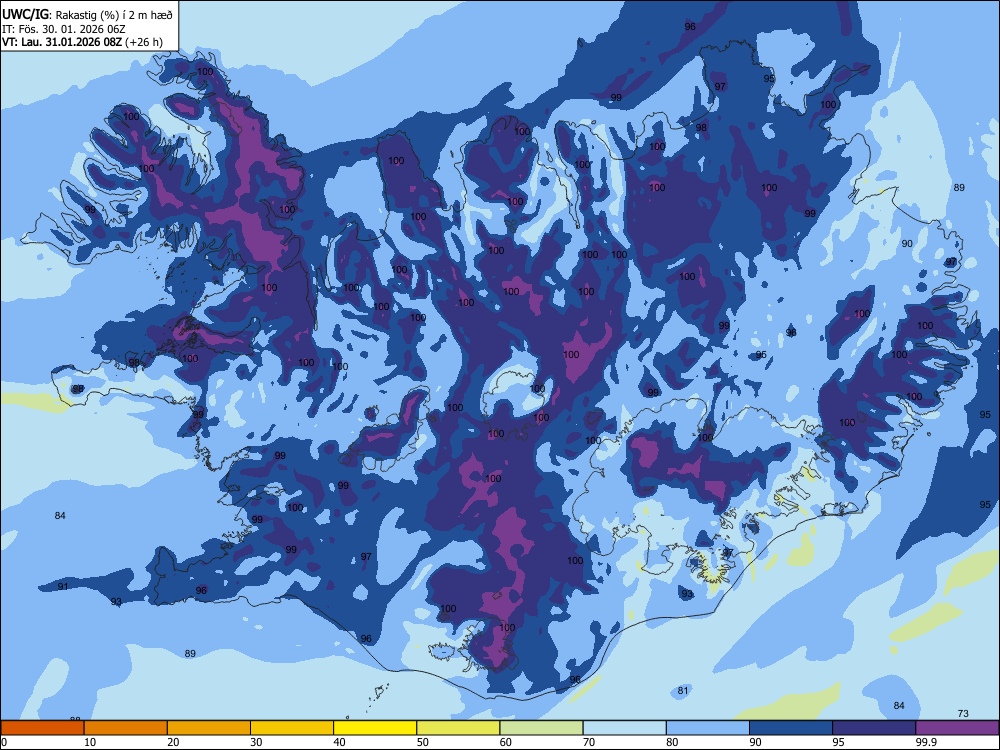
Task: Click the map humidity value '81'
Action: [x=683, y=691]
